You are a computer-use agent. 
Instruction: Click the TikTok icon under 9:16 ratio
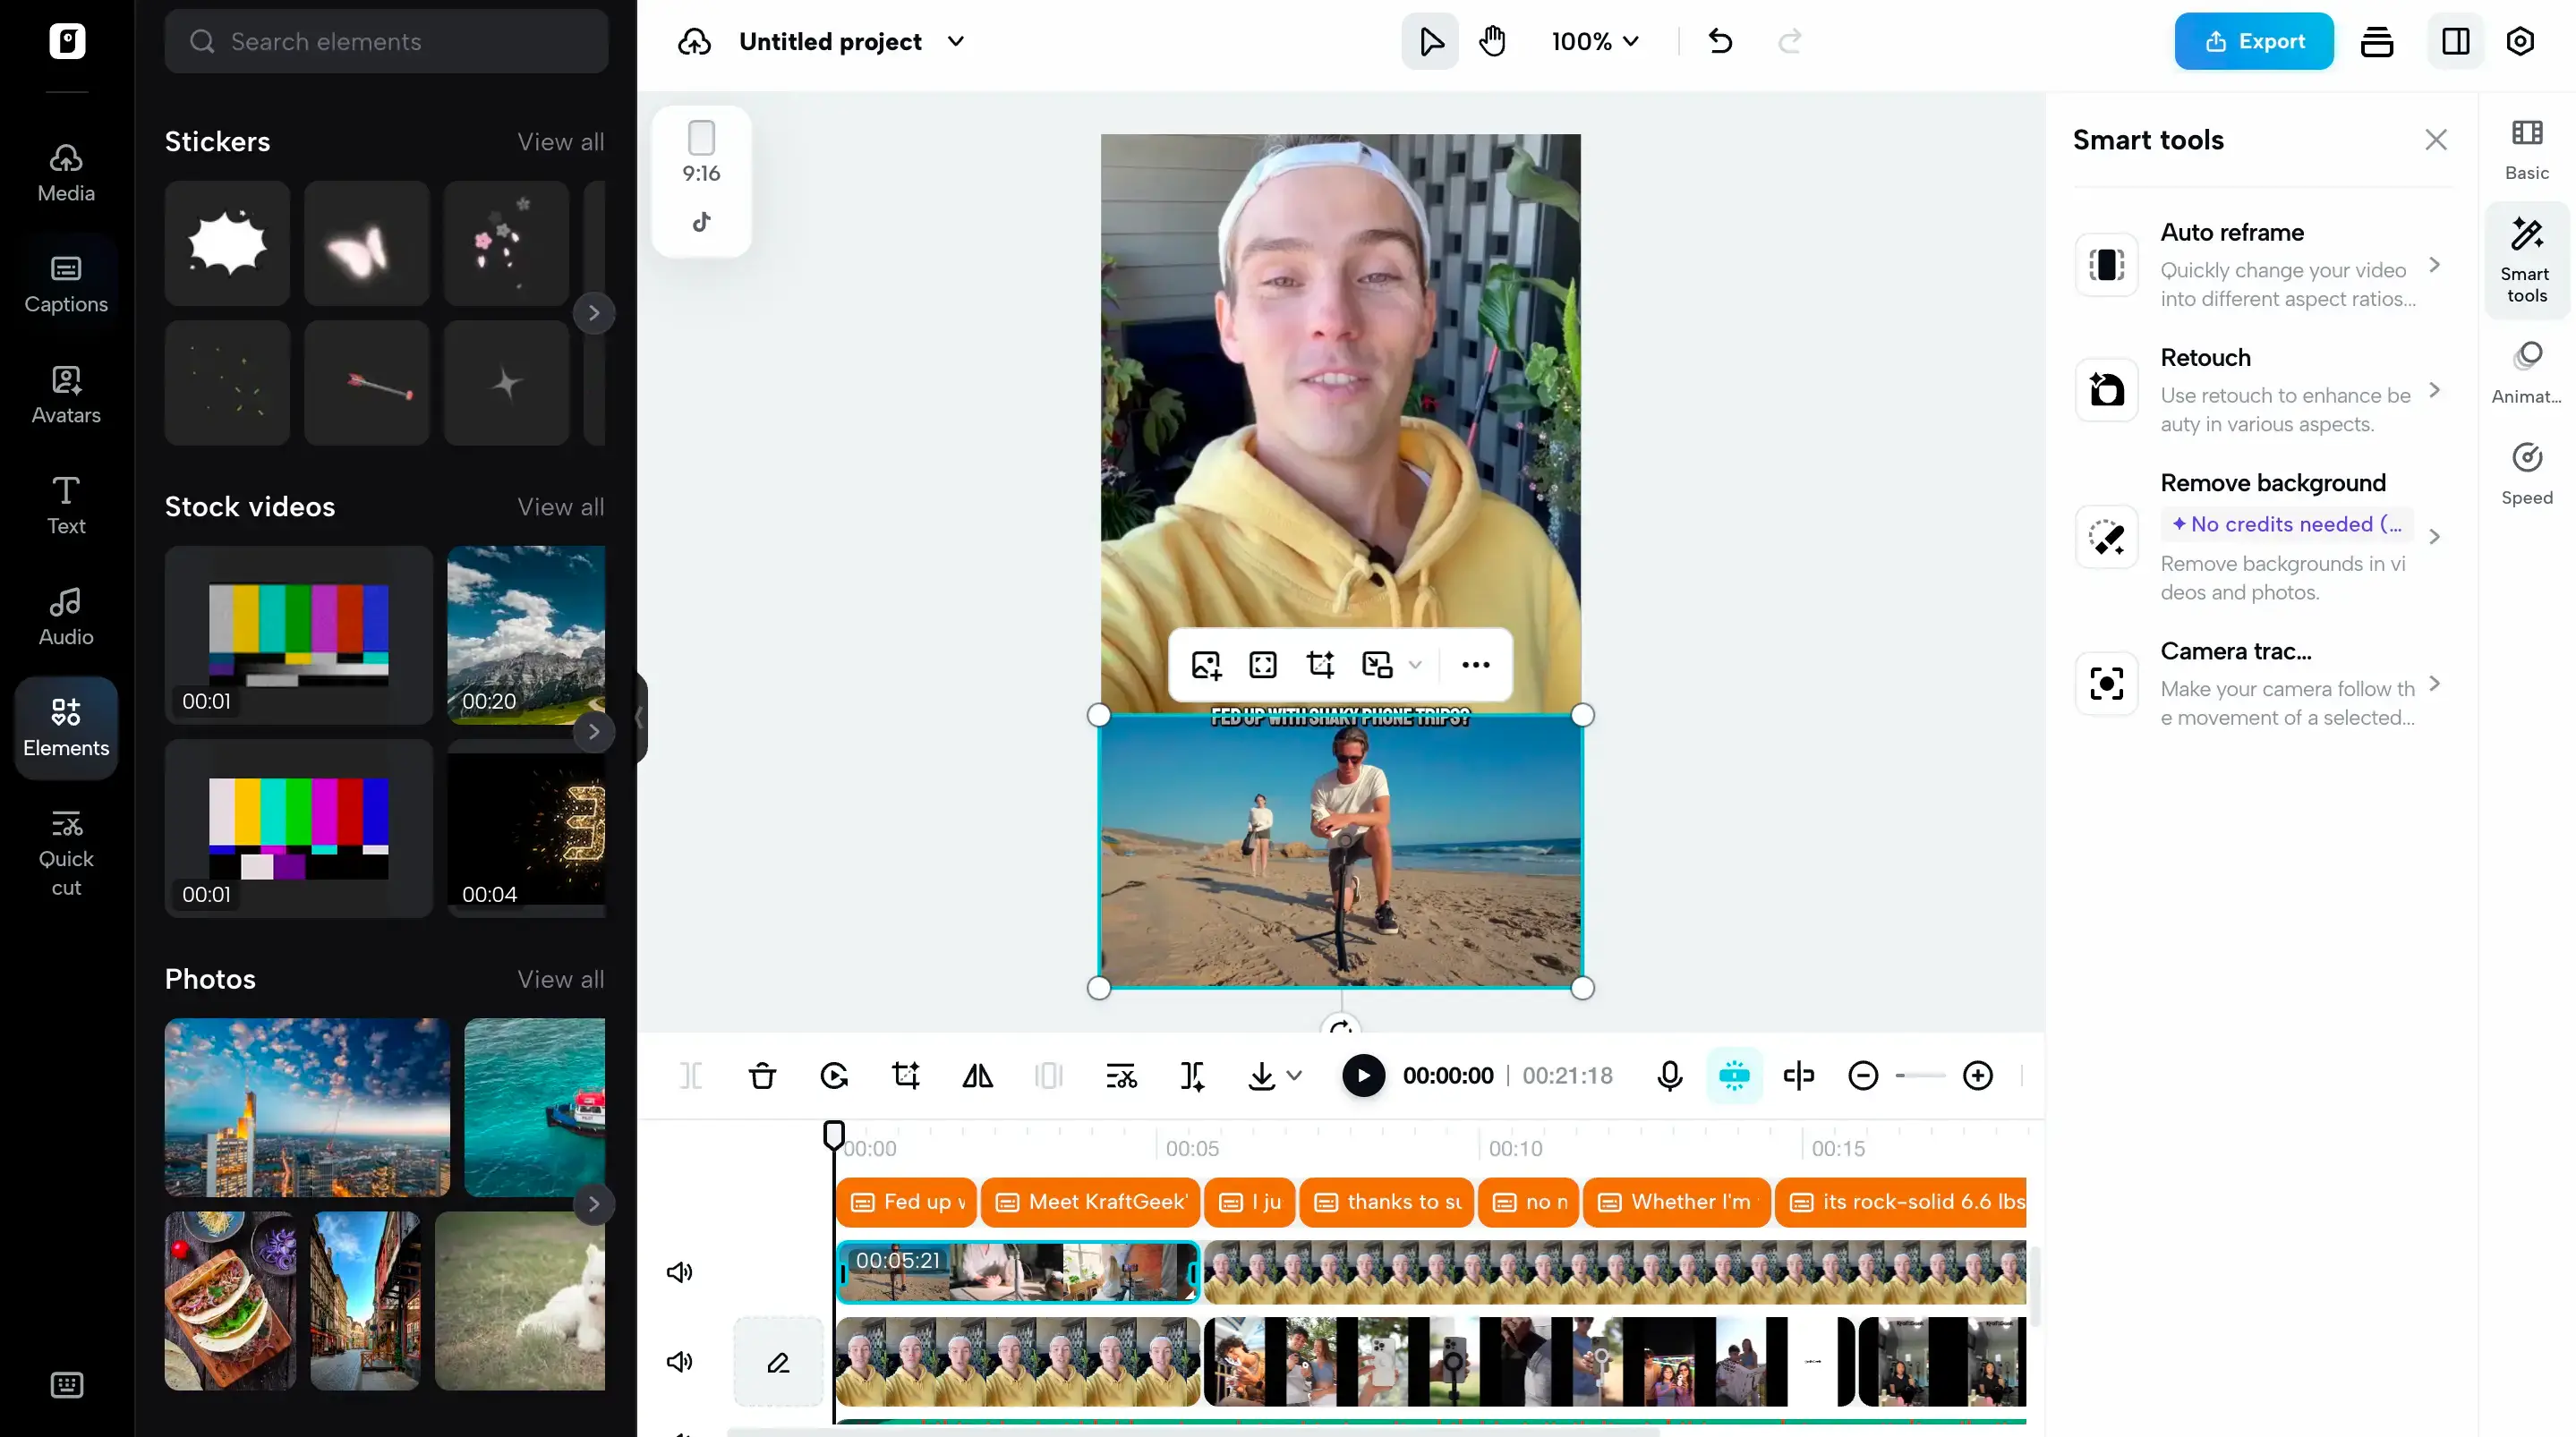click(x=701, y=222)
